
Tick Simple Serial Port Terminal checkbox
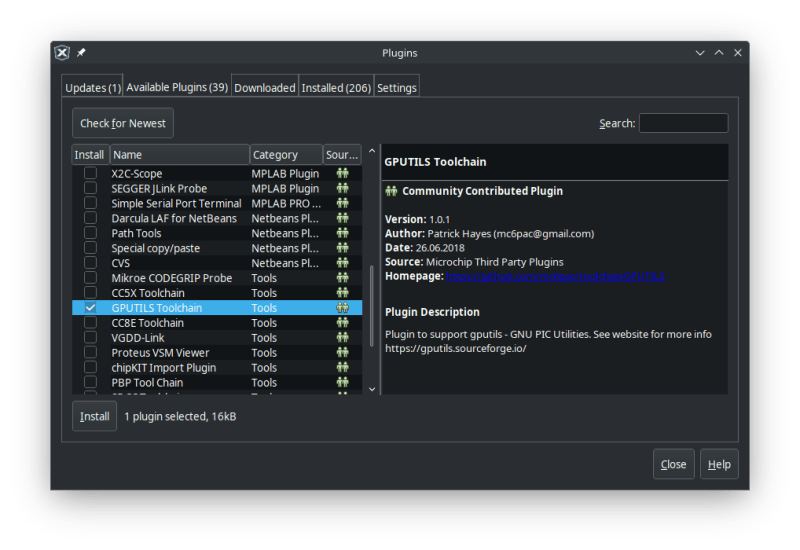pyautogui.click(x=90, y=203)
